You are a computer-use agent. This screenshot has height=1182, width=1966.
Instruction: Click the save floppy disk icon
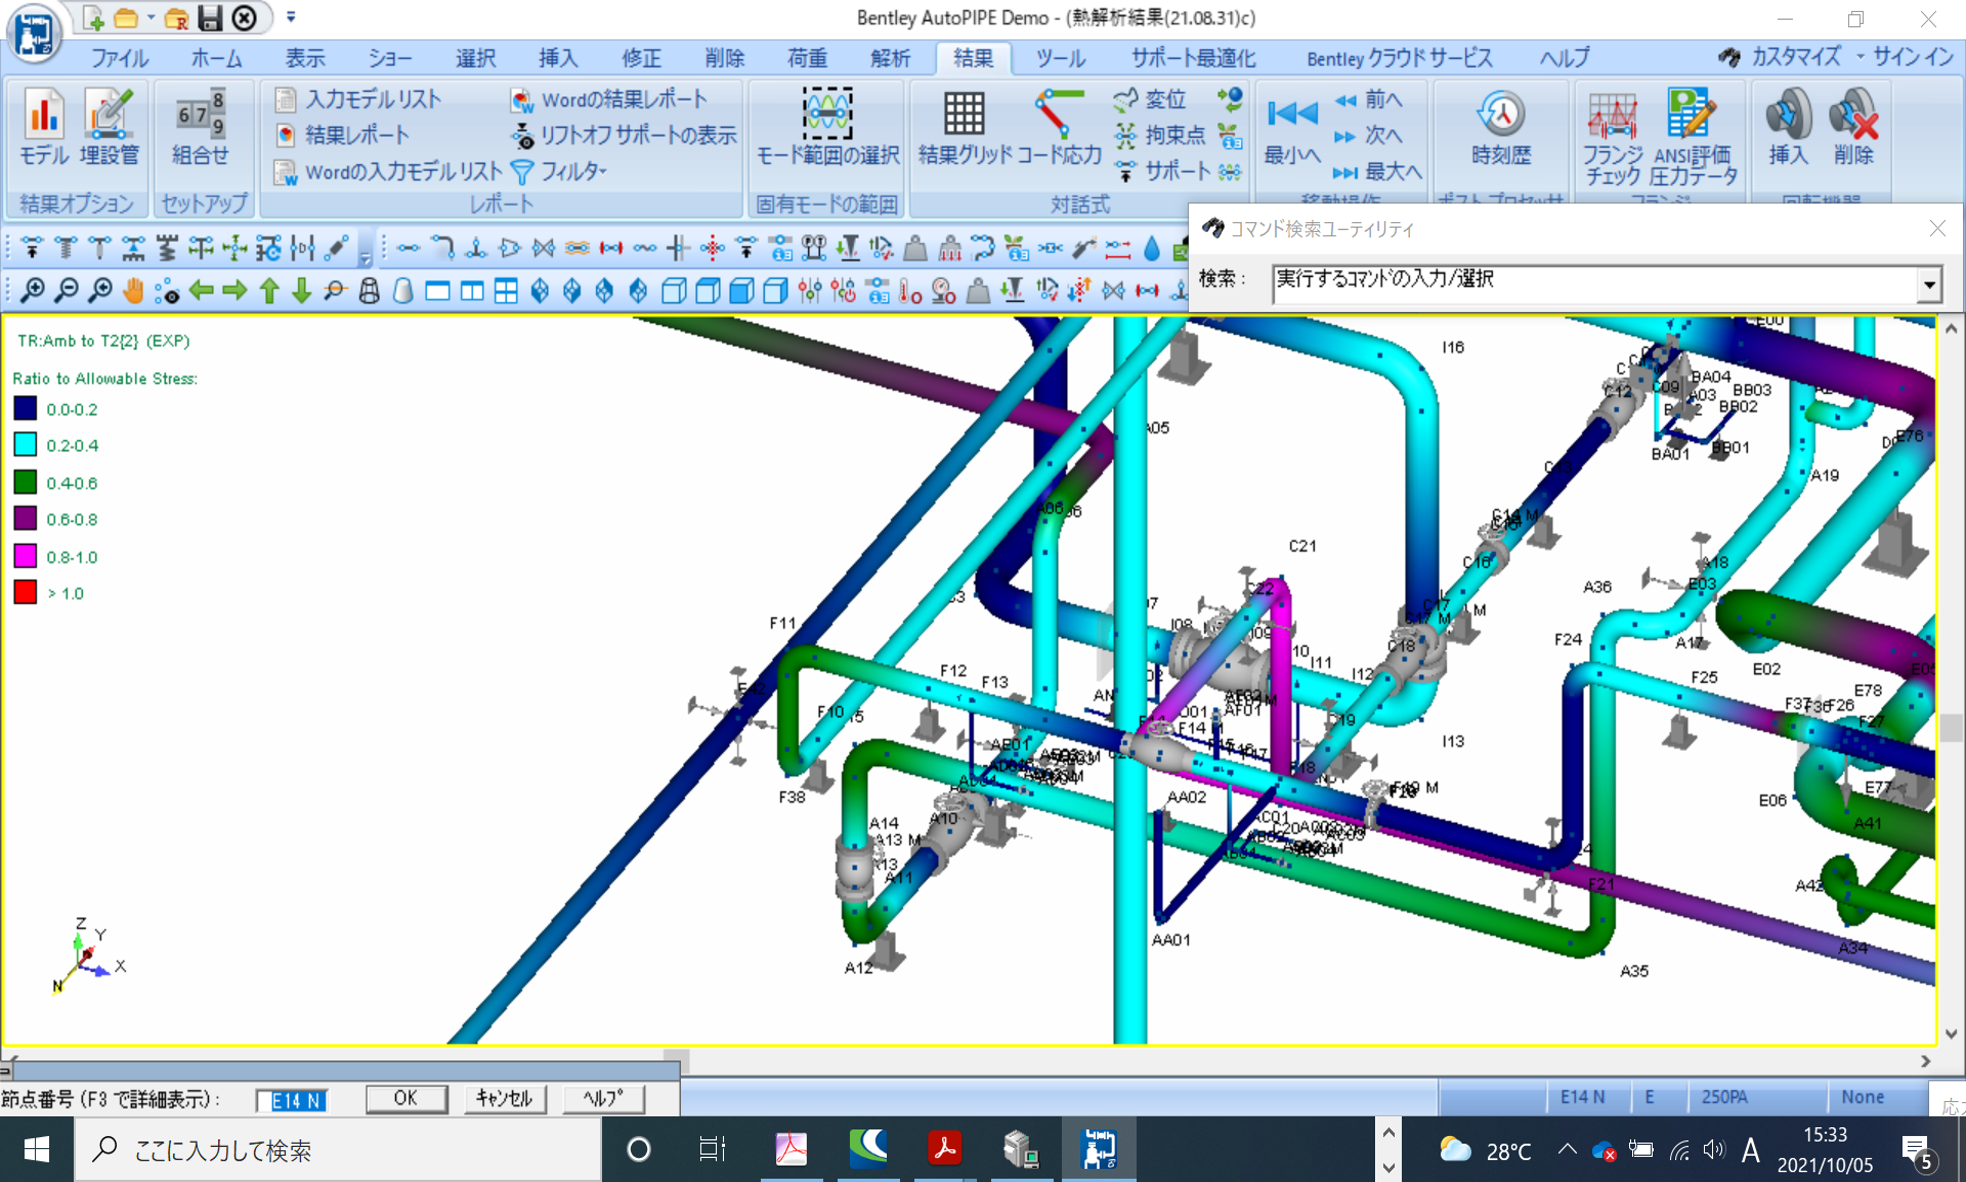pyautogui.click(x=210, y=18)
